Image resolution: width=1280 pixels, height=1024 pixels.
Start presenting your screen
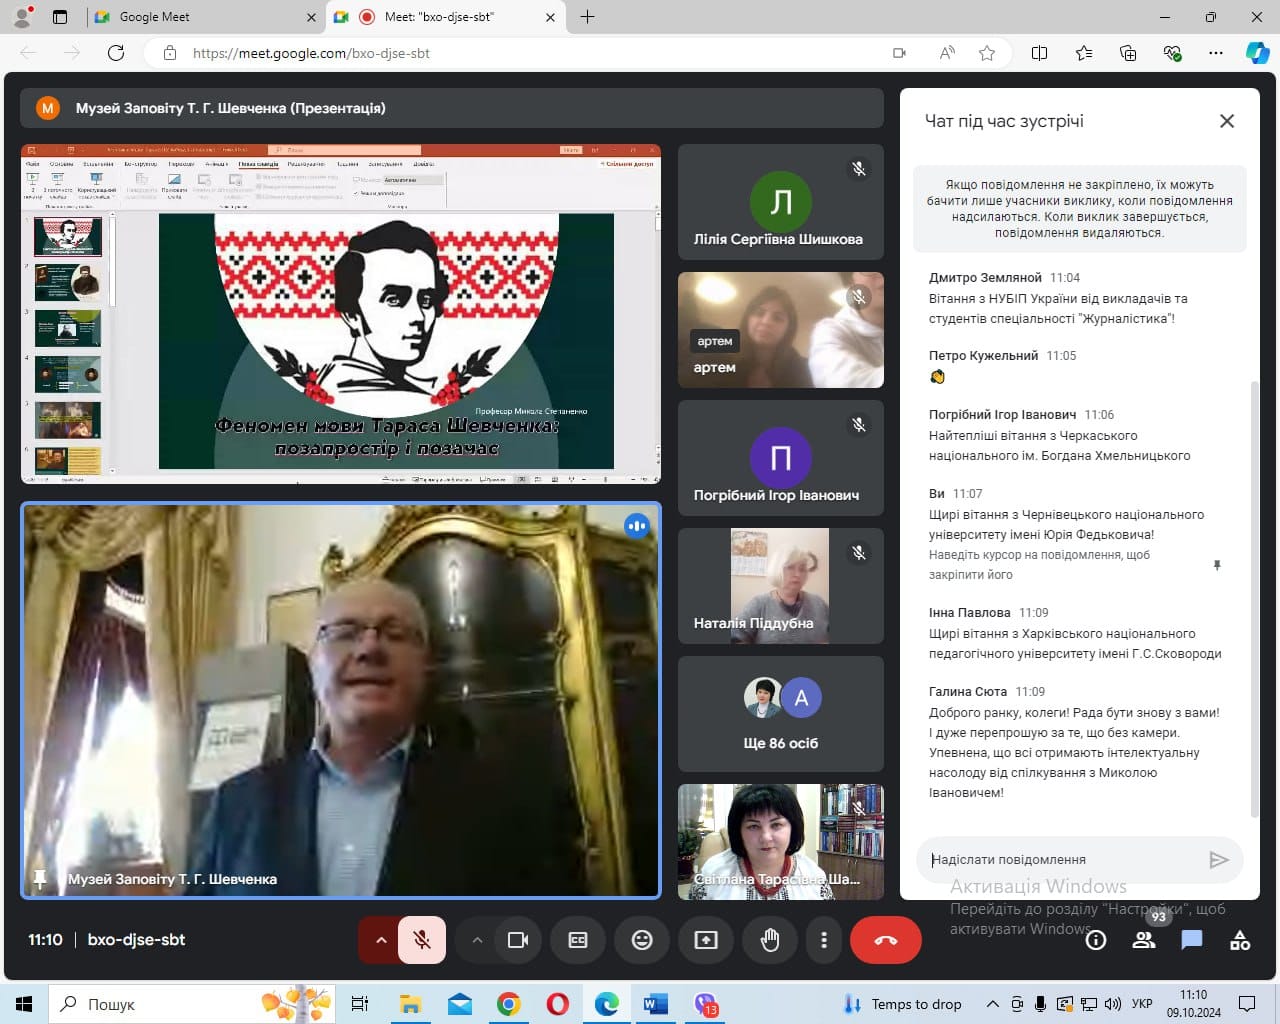706,940
